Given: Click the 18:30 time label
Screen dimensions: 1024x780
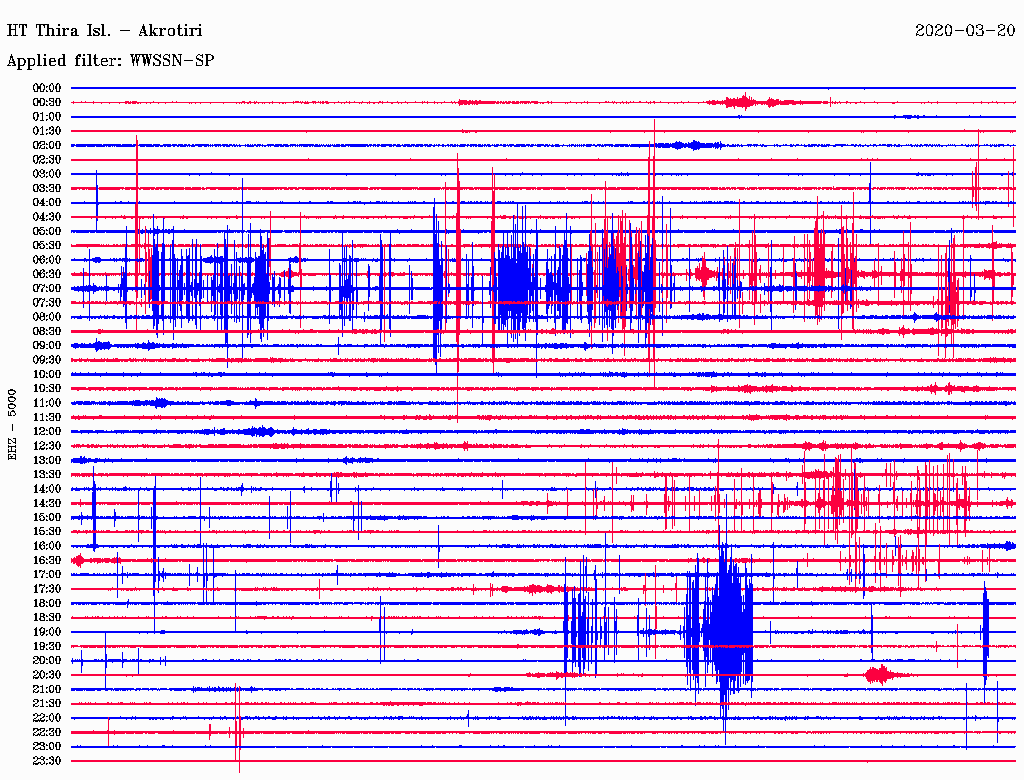Looking at the screenshot, I should pos(47,618).
